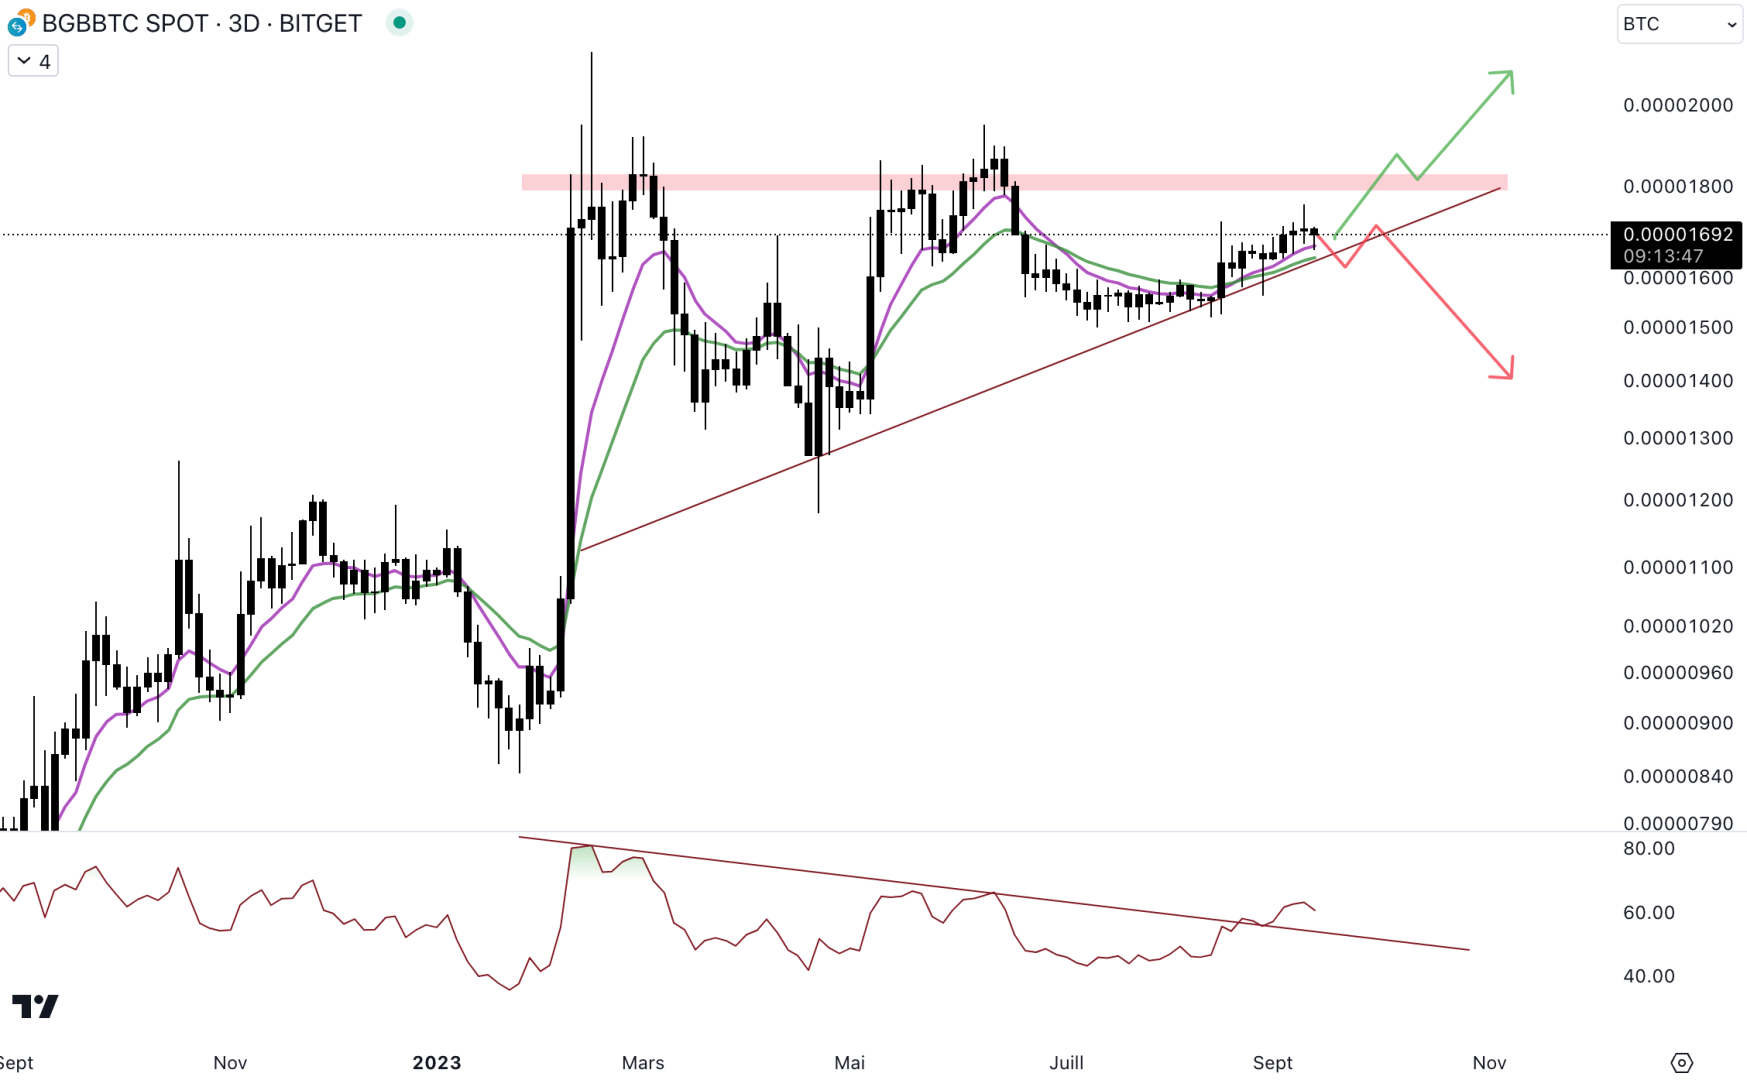Click the 0.00001400 price axis label
Viewport: 1747px width, 1080px height.
tap(1678, 381)
